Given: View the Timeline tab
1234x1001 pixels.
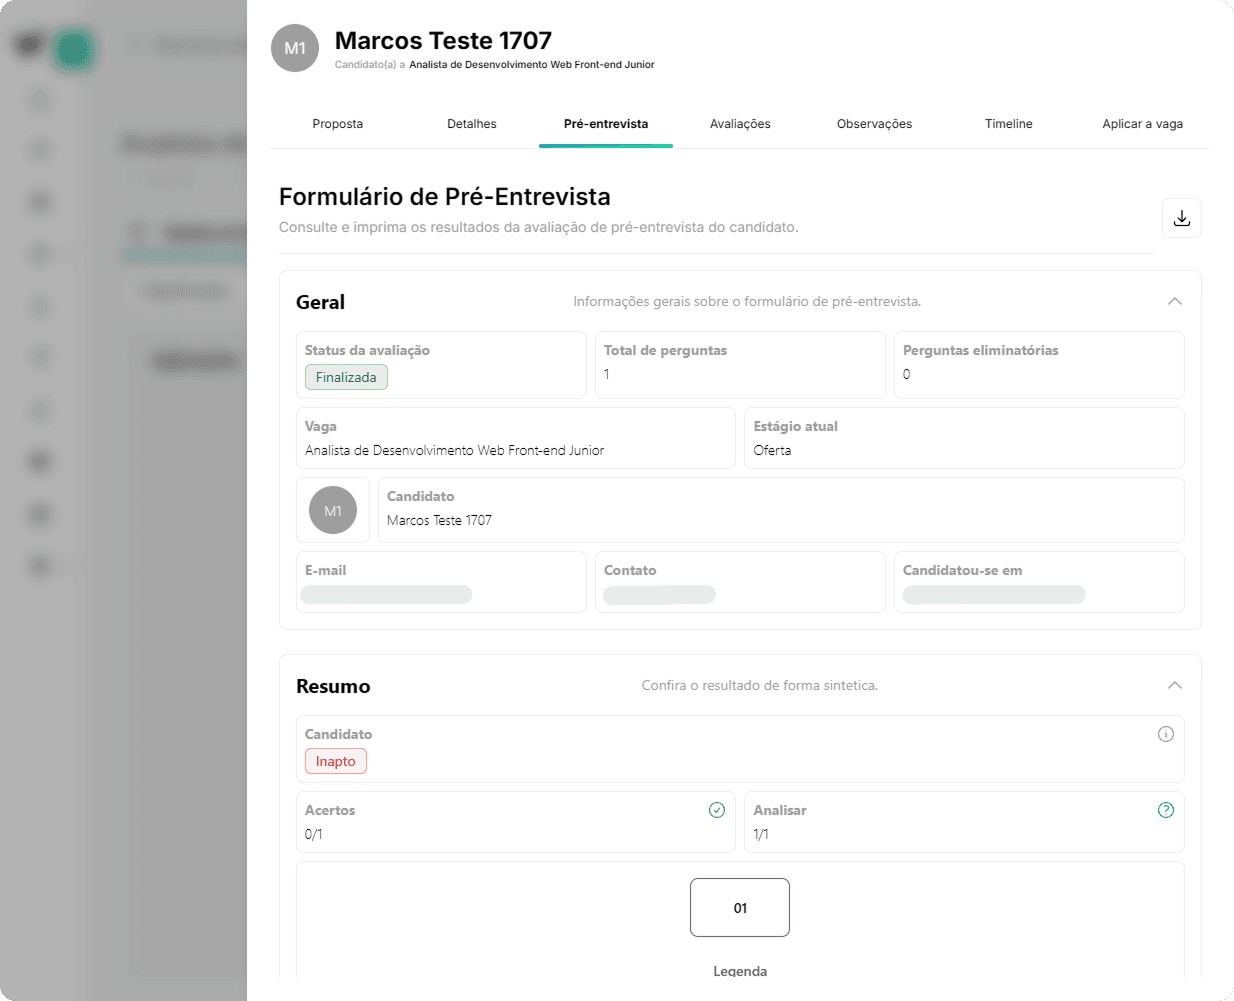Looking at the screenshot, I should (1008, 124).
